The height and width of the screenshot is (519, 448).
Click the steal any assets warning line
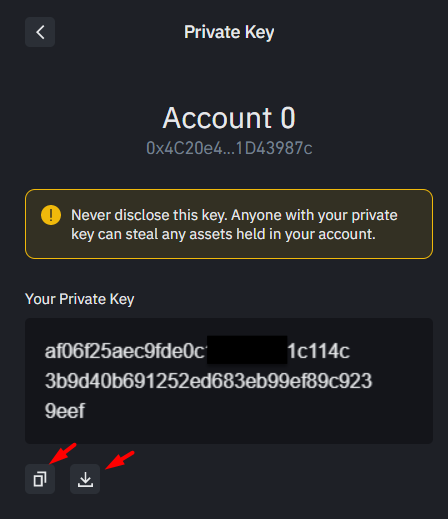(223, 234)
